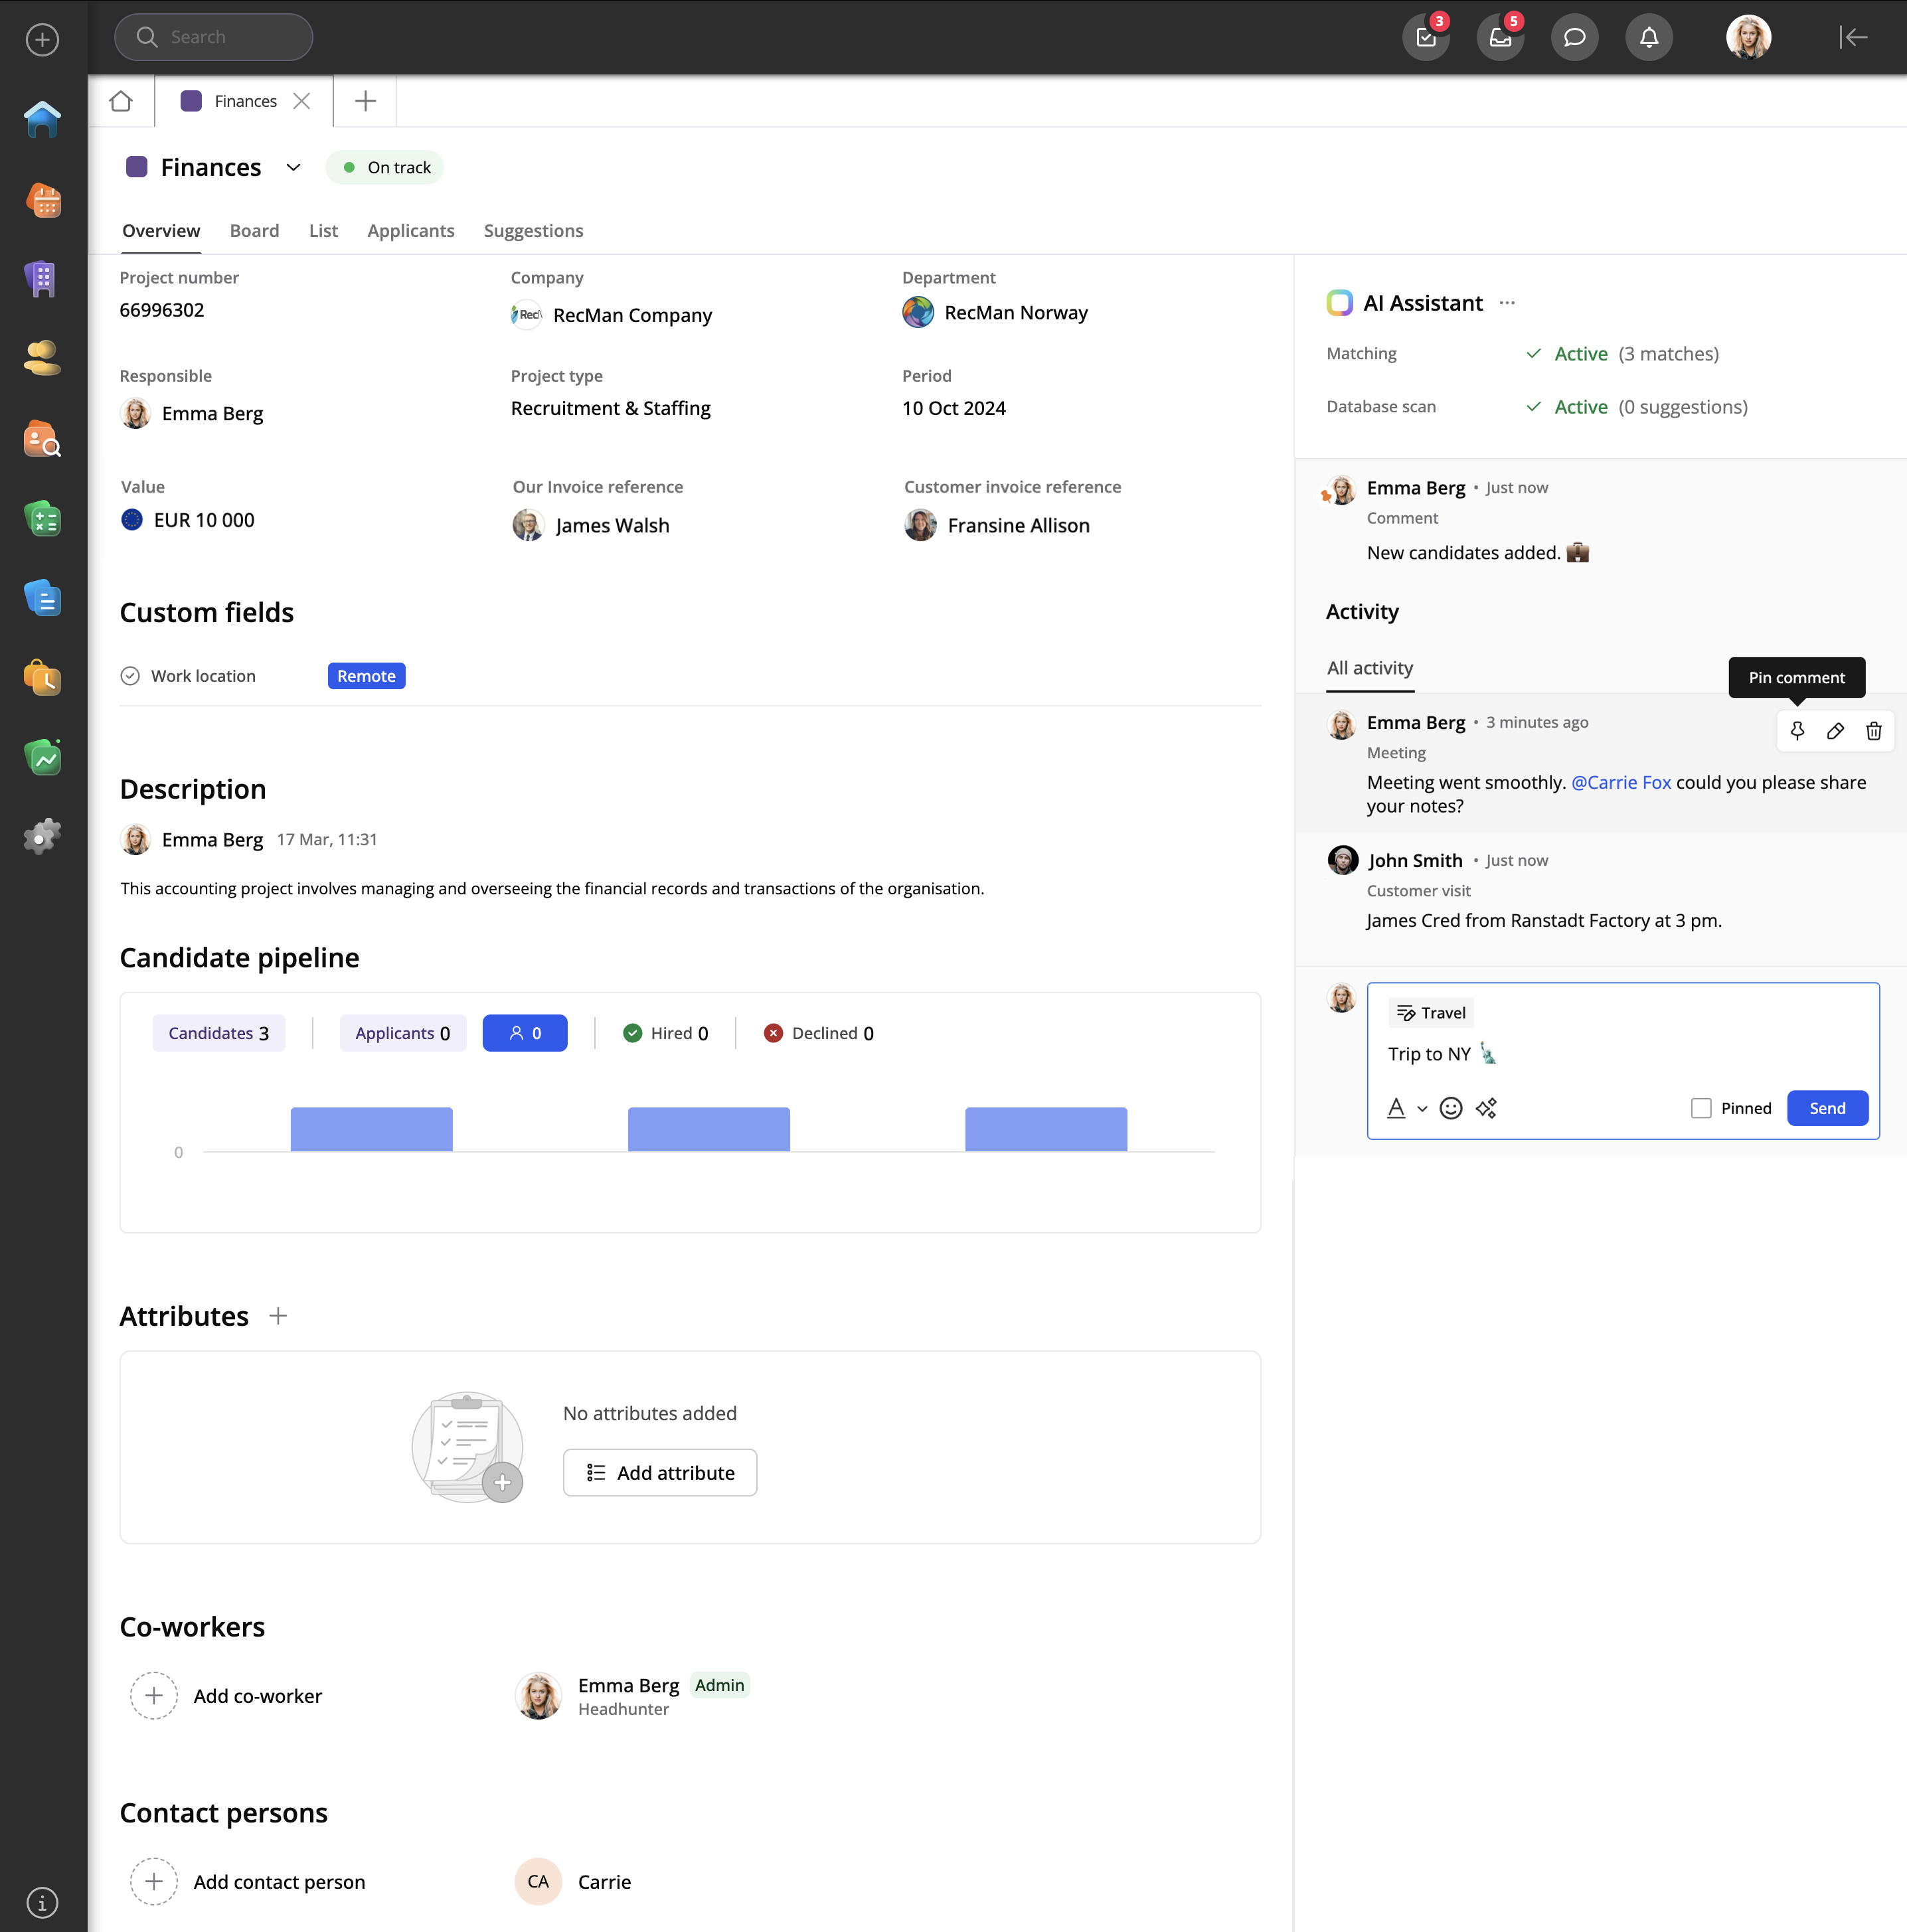
Task: Click Add contact person
Action: tap(248, 1882)
